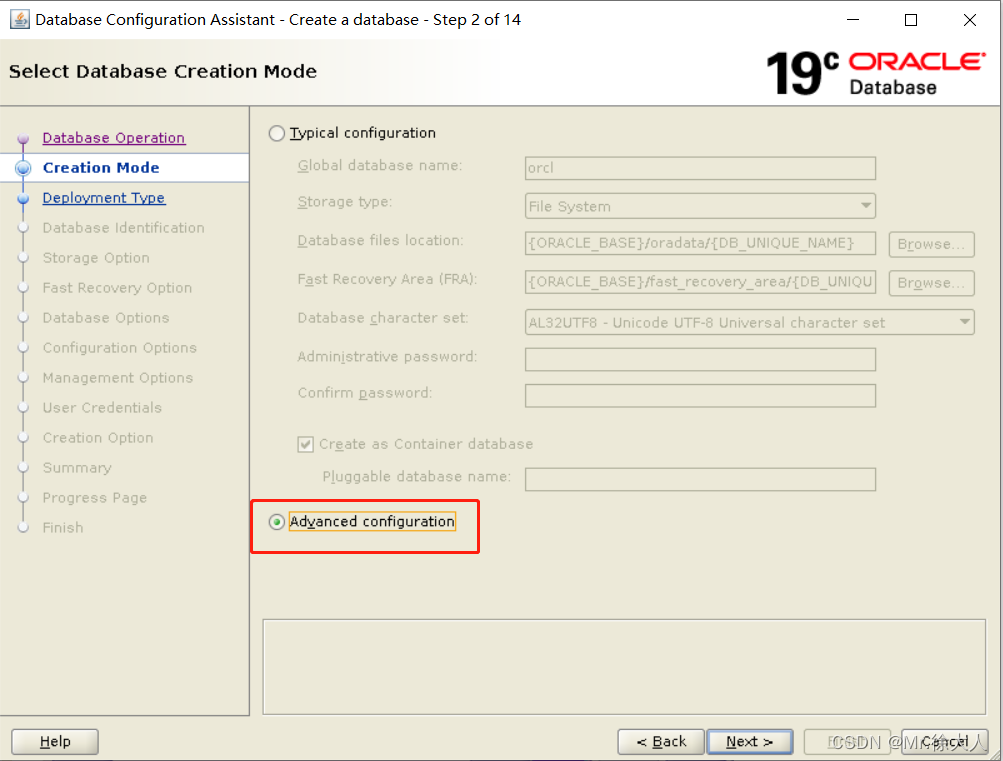Click the Storage type label
Viewport: 1003px width, 761px height.
click(x=345, y=202)
